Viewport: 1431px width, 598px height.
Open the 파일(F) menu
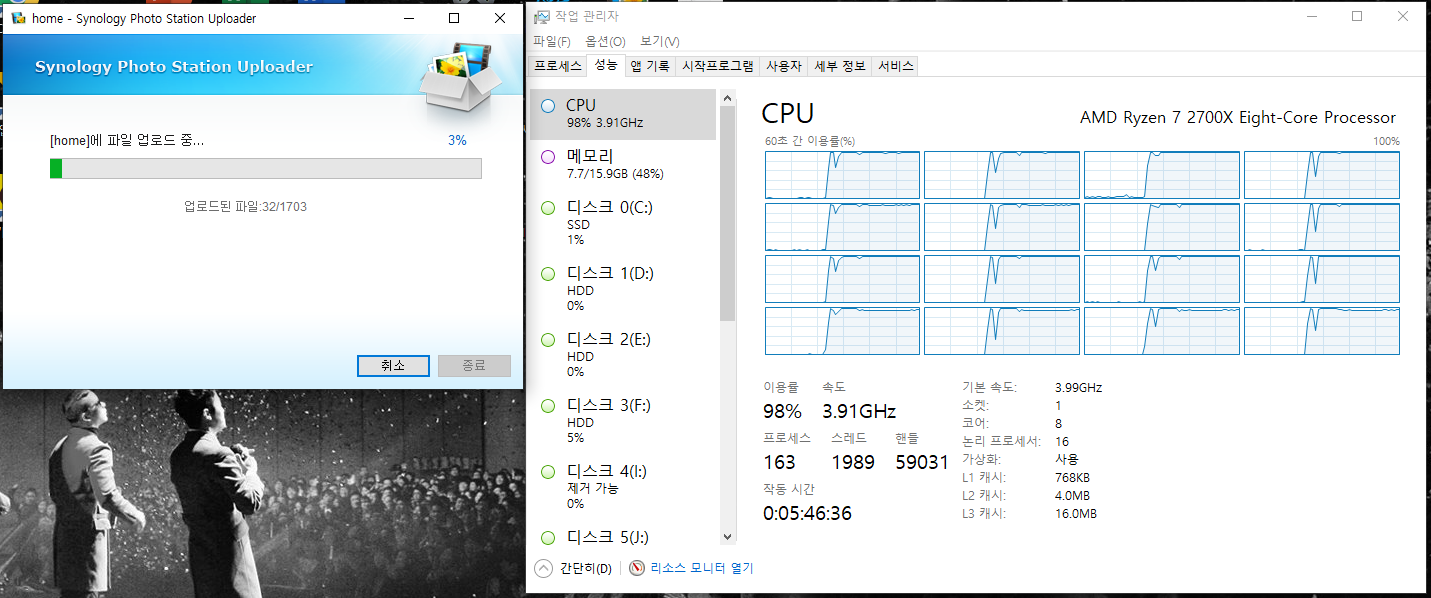[552, 41]
